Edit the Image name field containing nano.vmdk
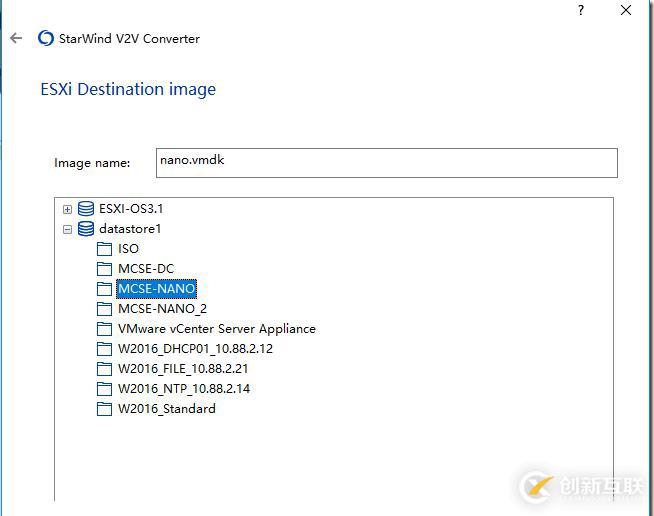The height and width of the screenshot is (516, 654). click(x=387, y=163)
